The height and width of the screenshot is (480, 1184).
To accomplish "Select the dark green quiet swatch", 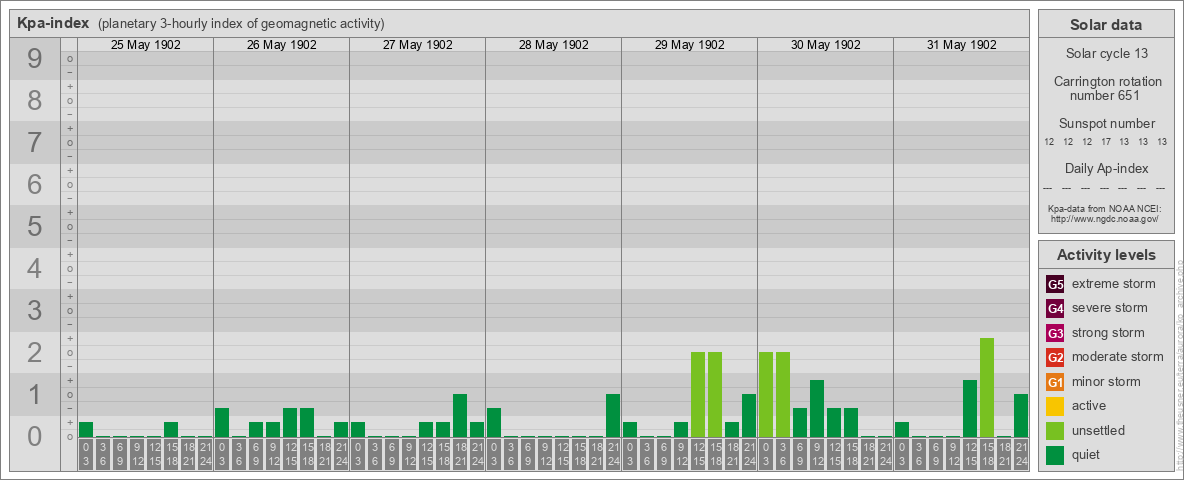I will 1055,455.
